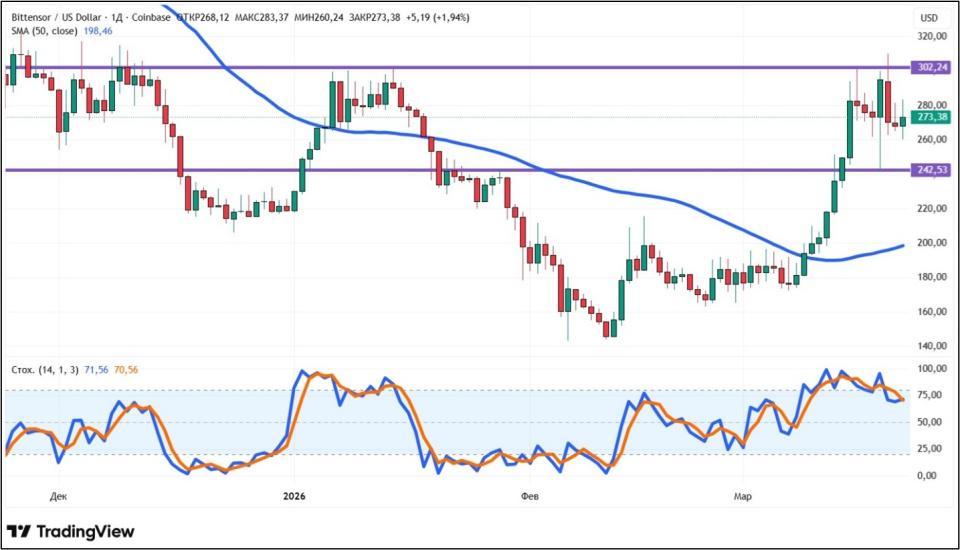Click the TradingView logo
Screen dimensions: 960x550
point(70,531)
